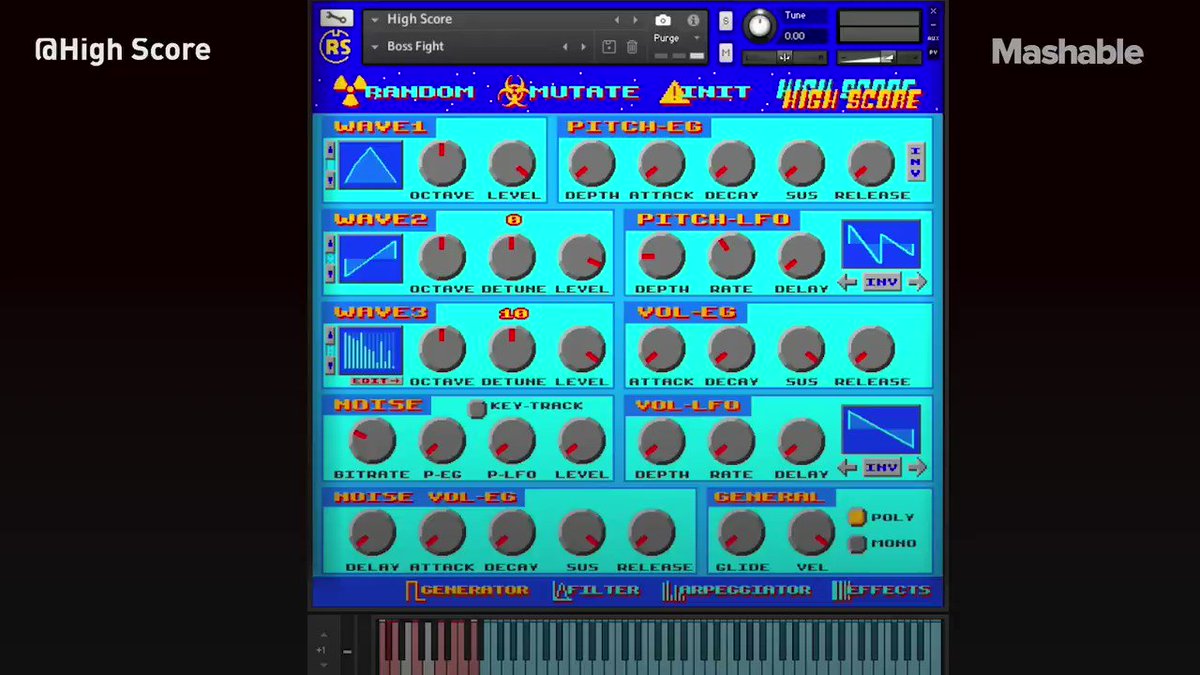Save the preset with the floppy icon

point(609,47)
